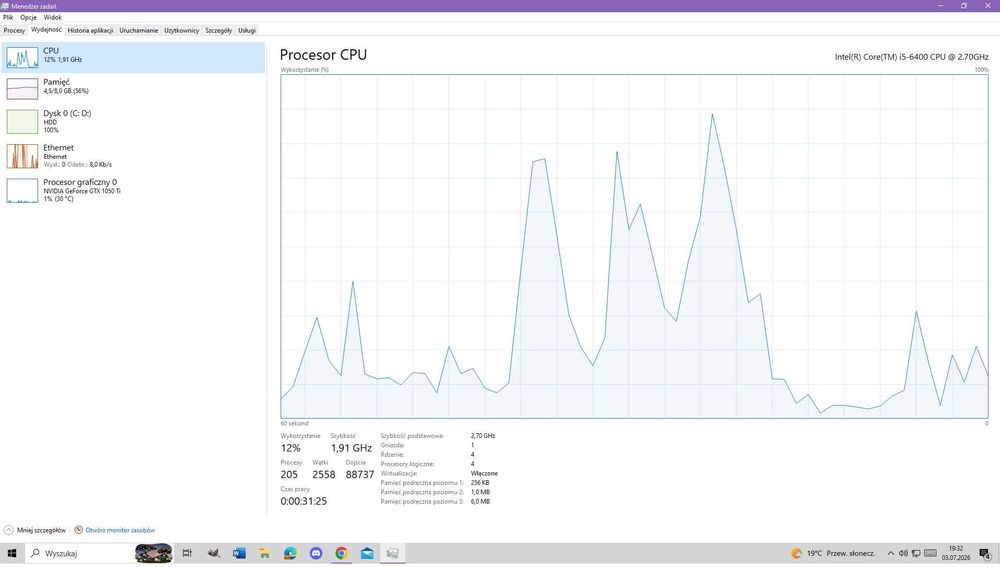Open the Widok menu
Screen dimensions: 1000x567
52,17
